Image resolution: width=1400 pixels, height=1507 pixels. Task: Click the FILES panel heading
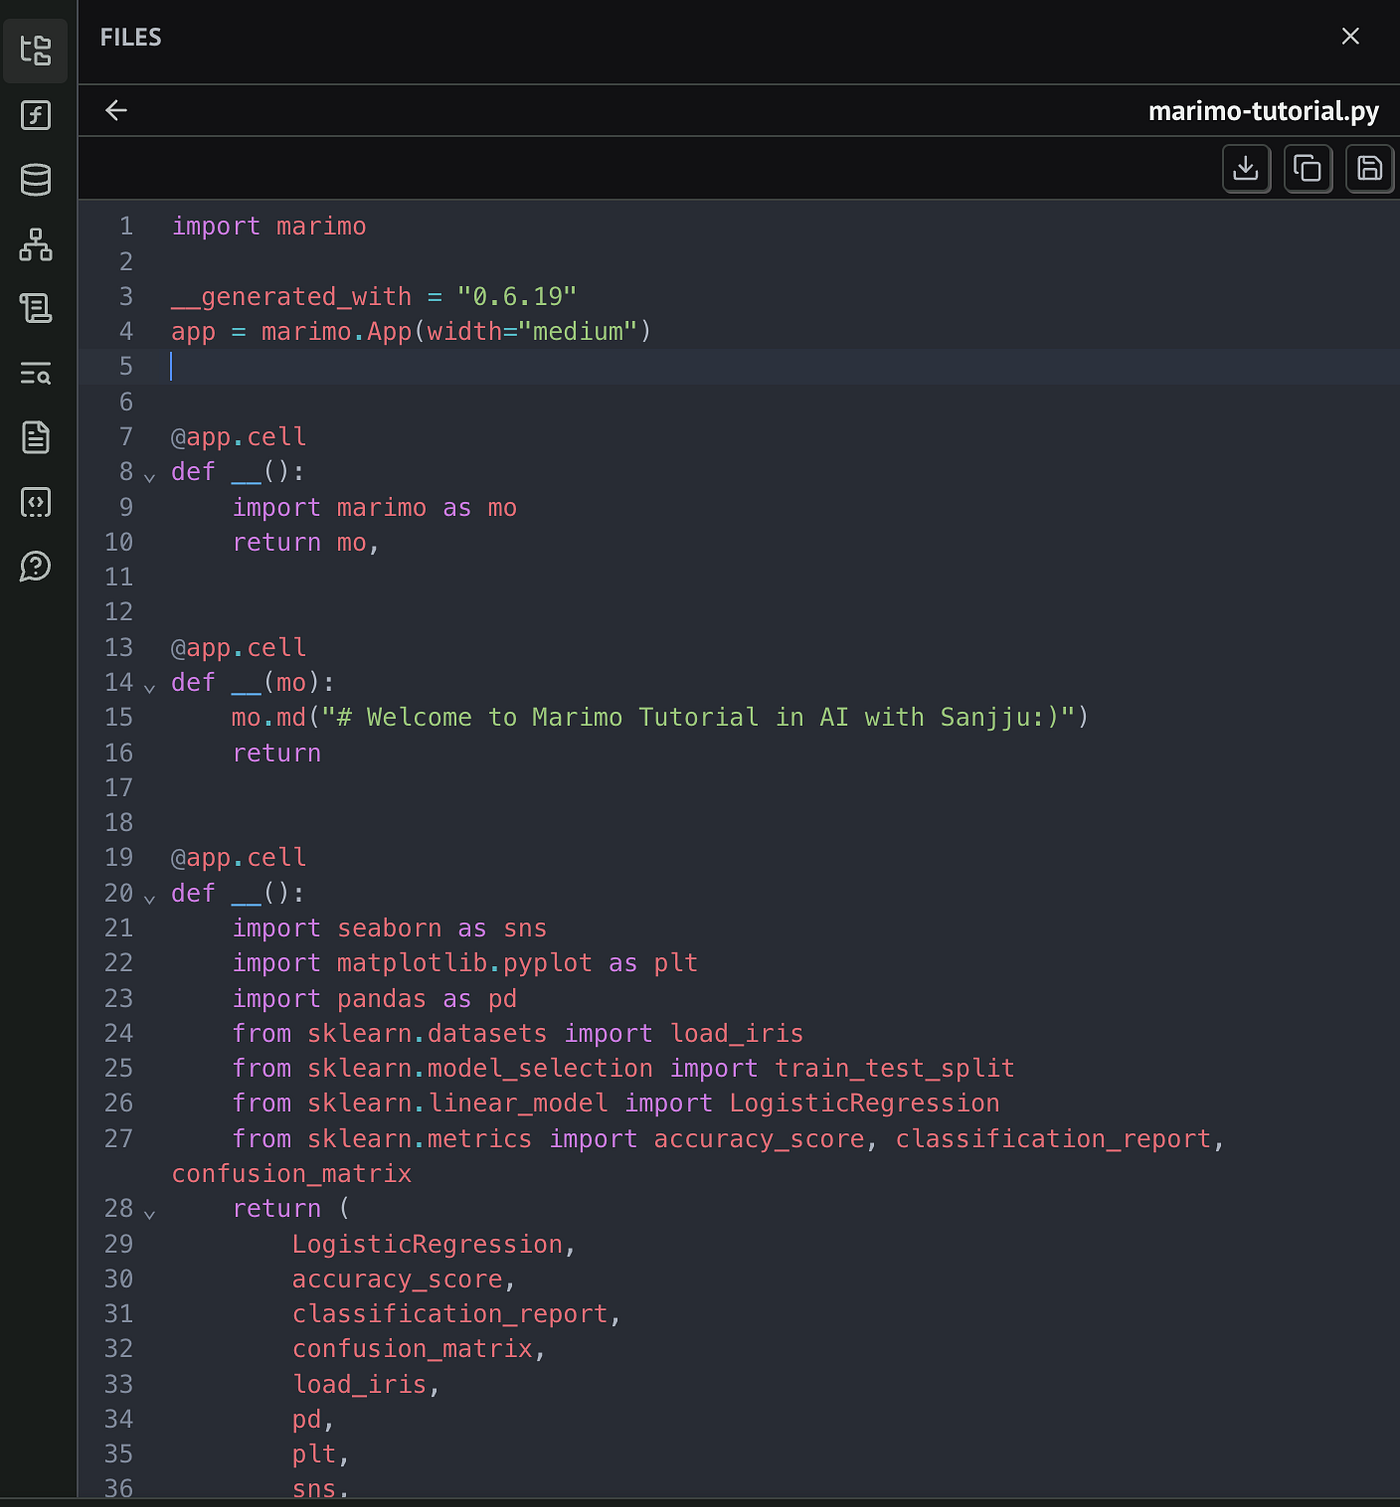click(x=131, y=37)
